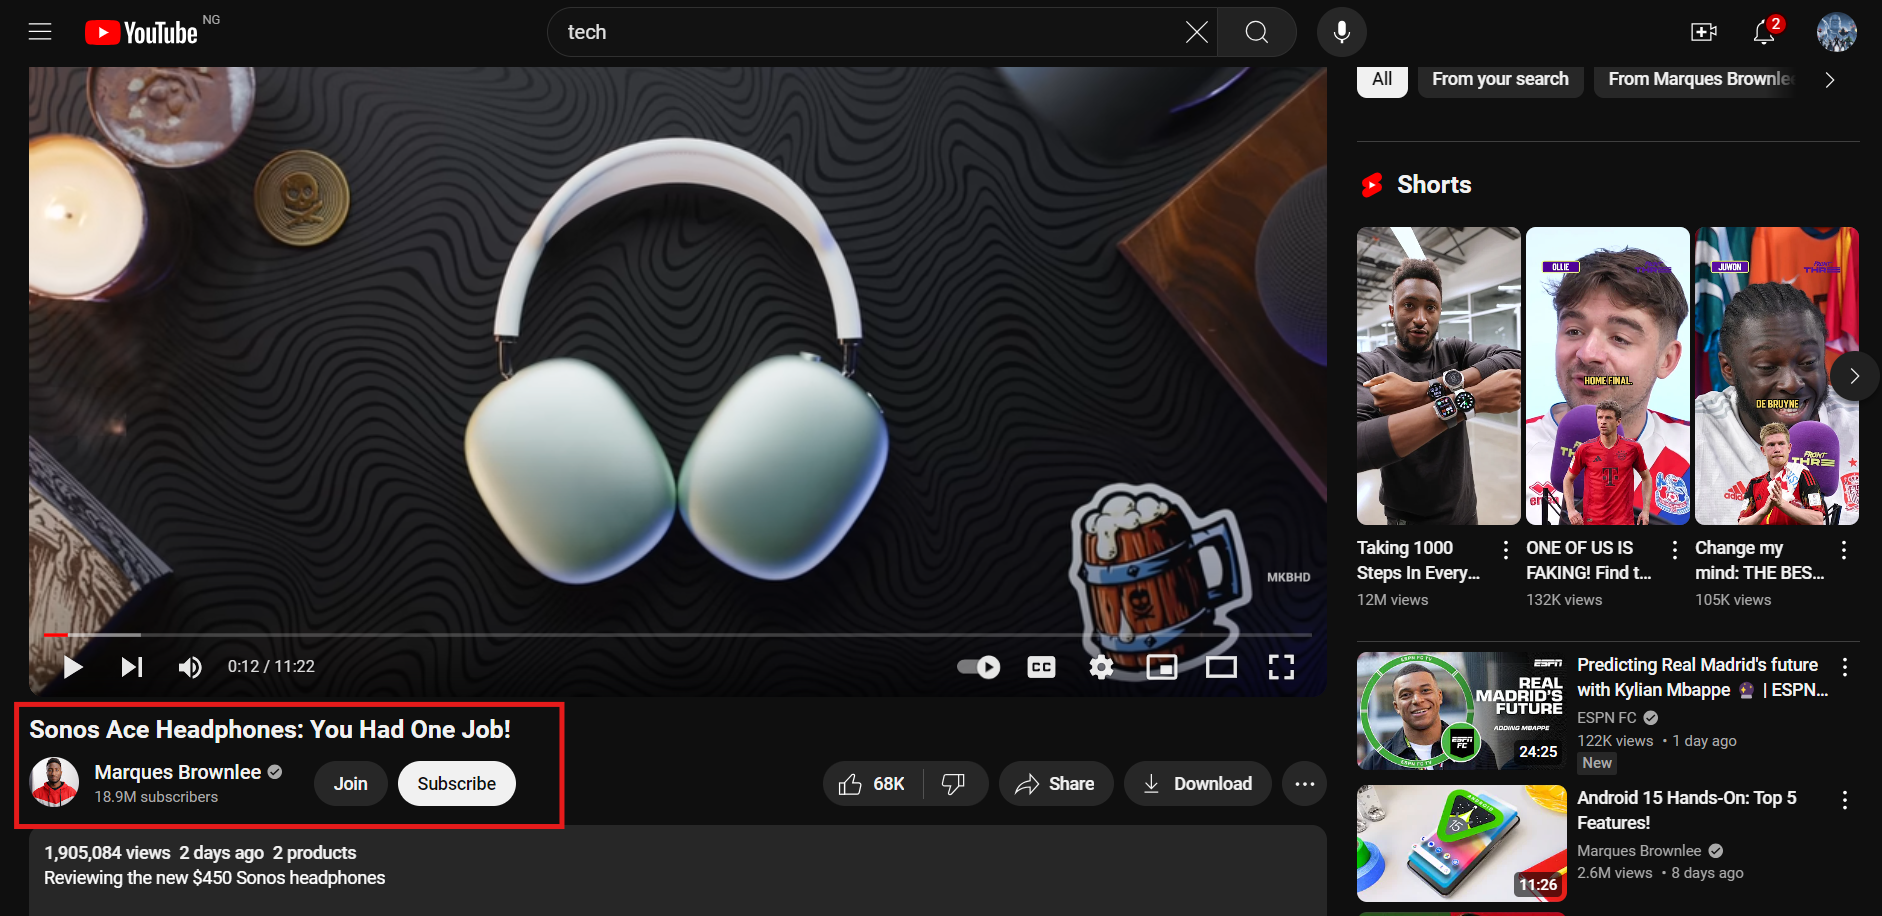
Task: Enter fullscreen mode
Action: (x=1281, y=667)
